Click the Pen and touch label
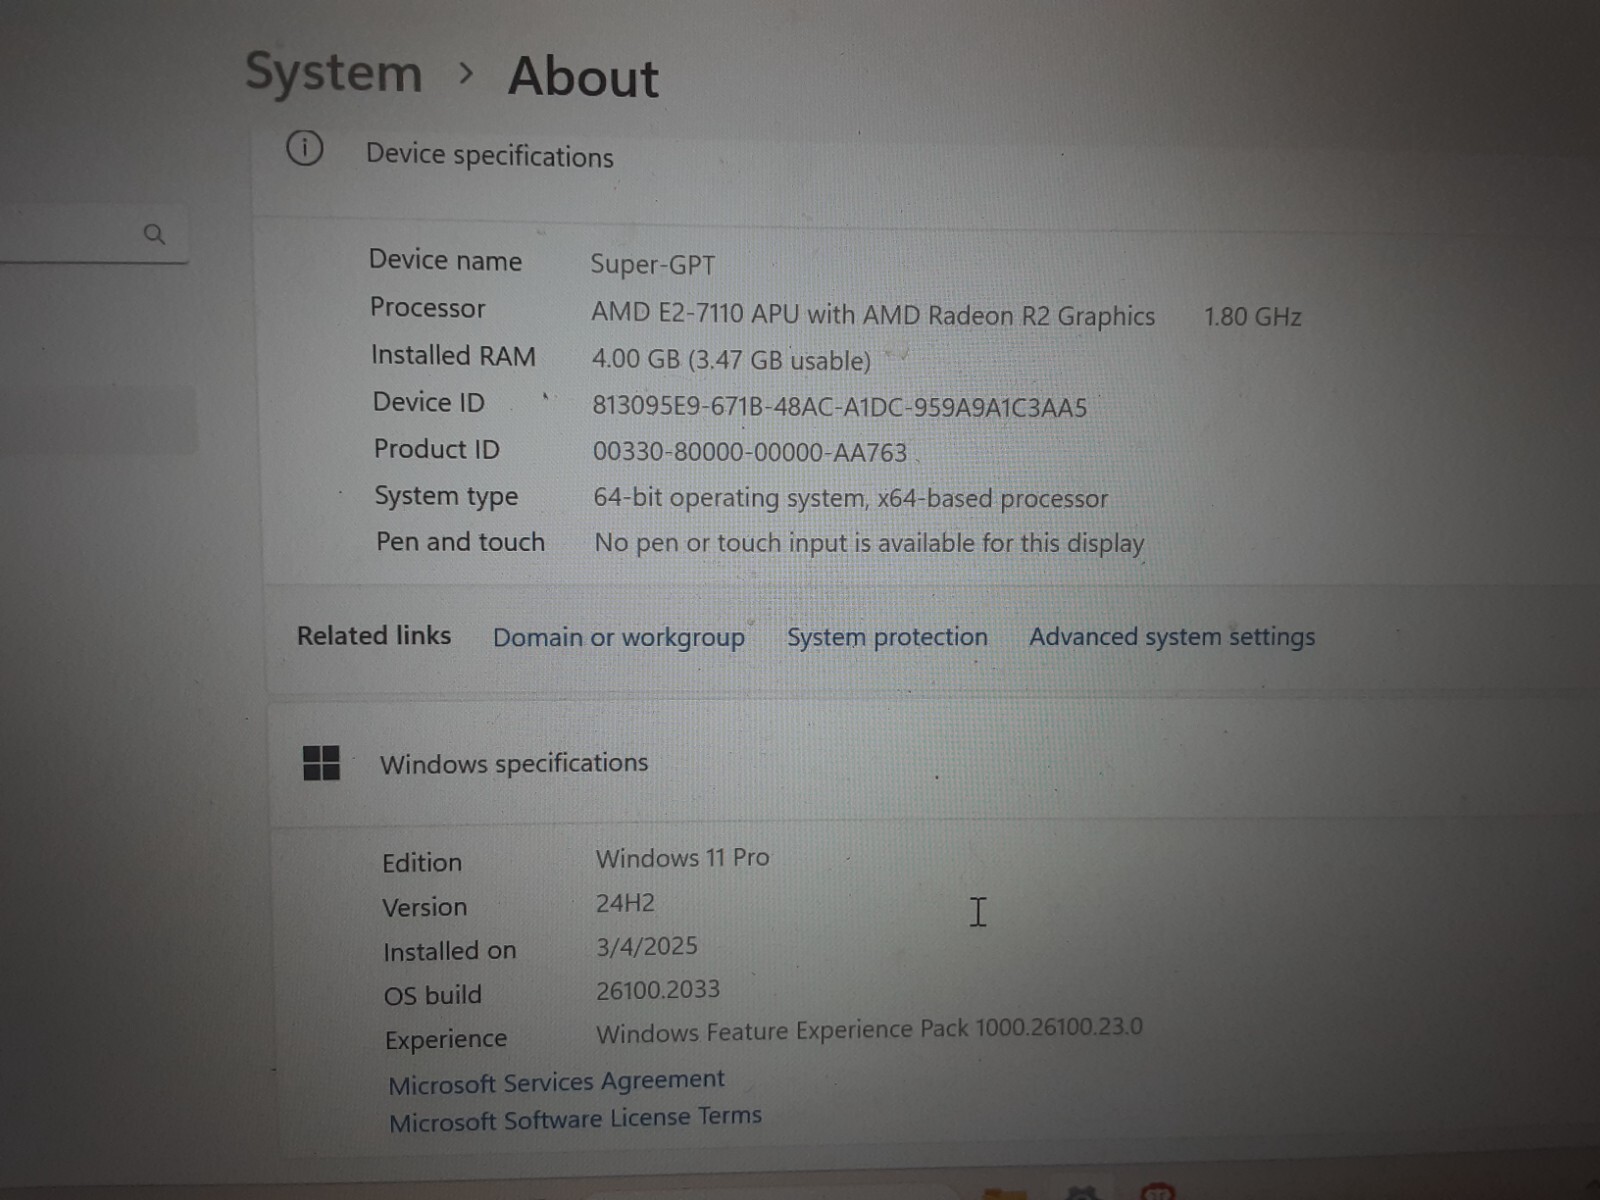Viewport: 1600px width, 1200px height. point(460,542)
